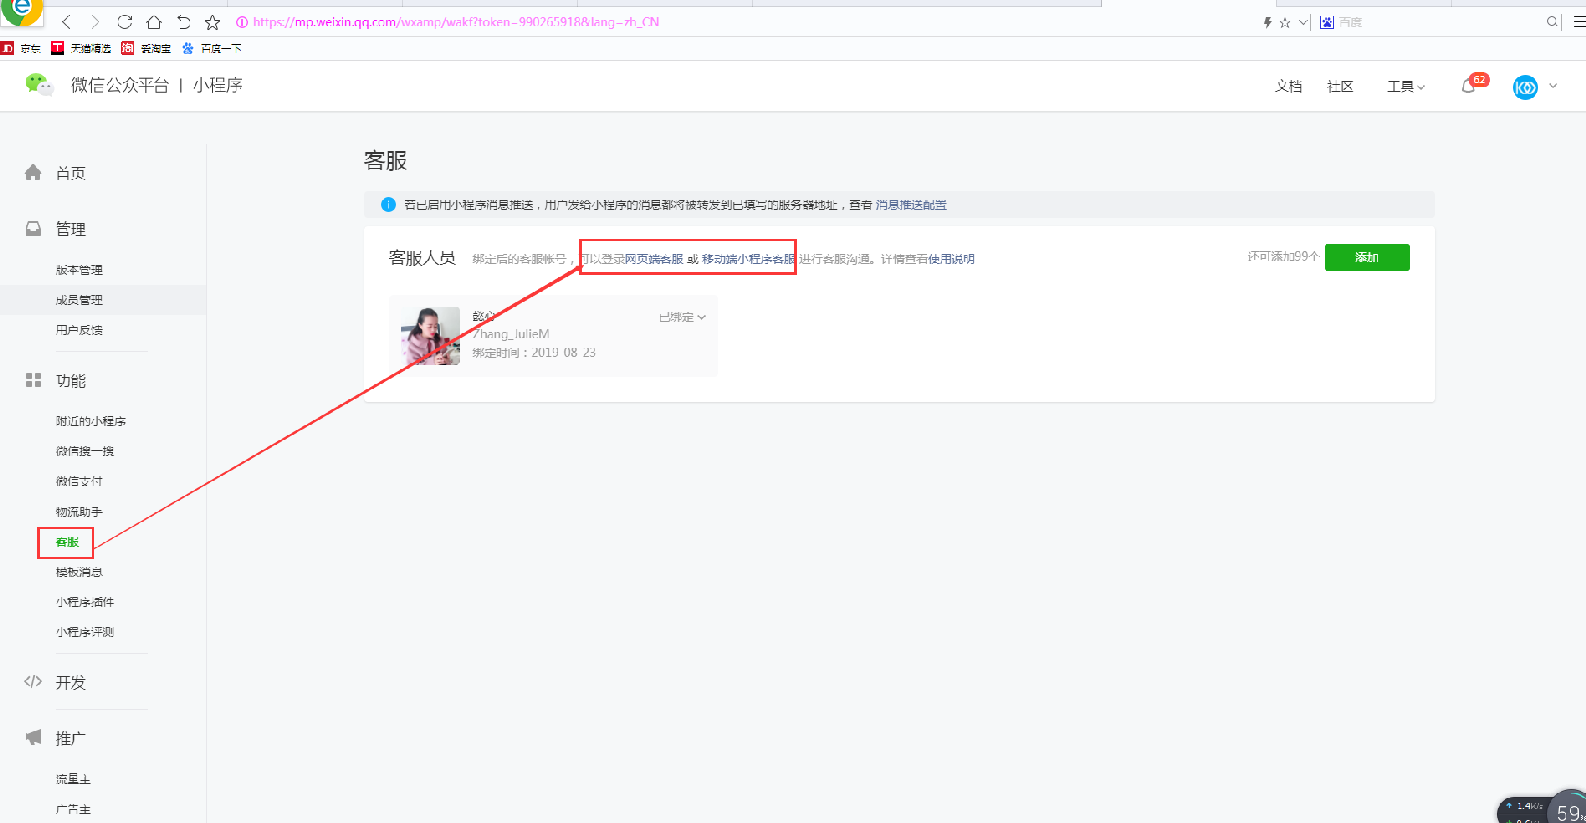Select the 管理 sidebar heading
1586x823 pixels.
[71, 229]
